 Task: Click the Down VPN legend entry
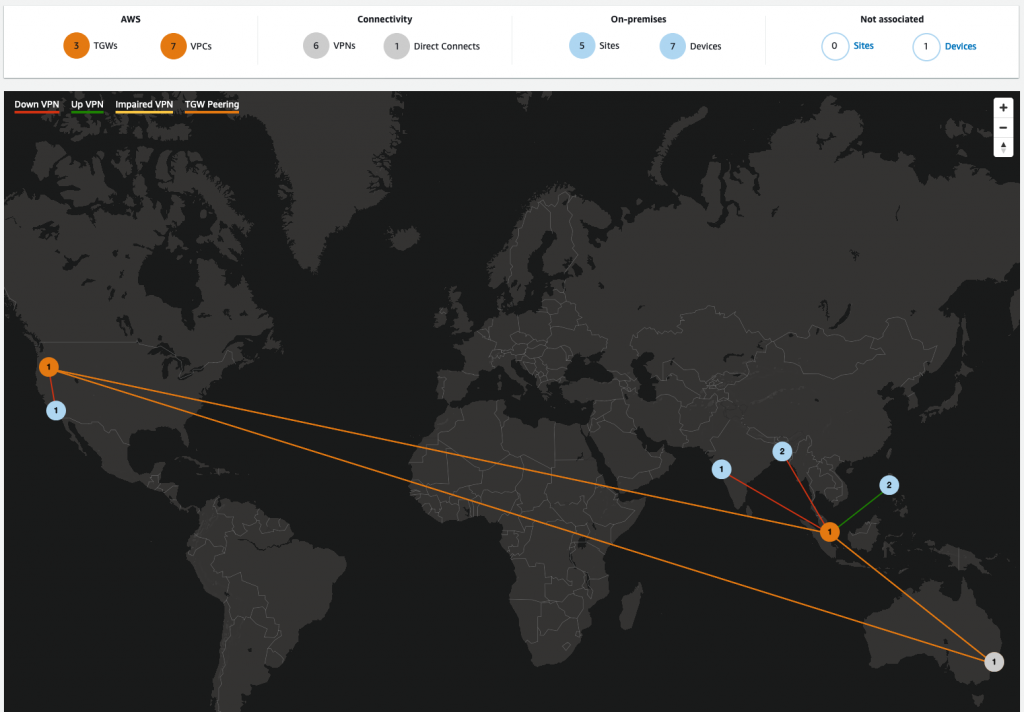(37, 105)
